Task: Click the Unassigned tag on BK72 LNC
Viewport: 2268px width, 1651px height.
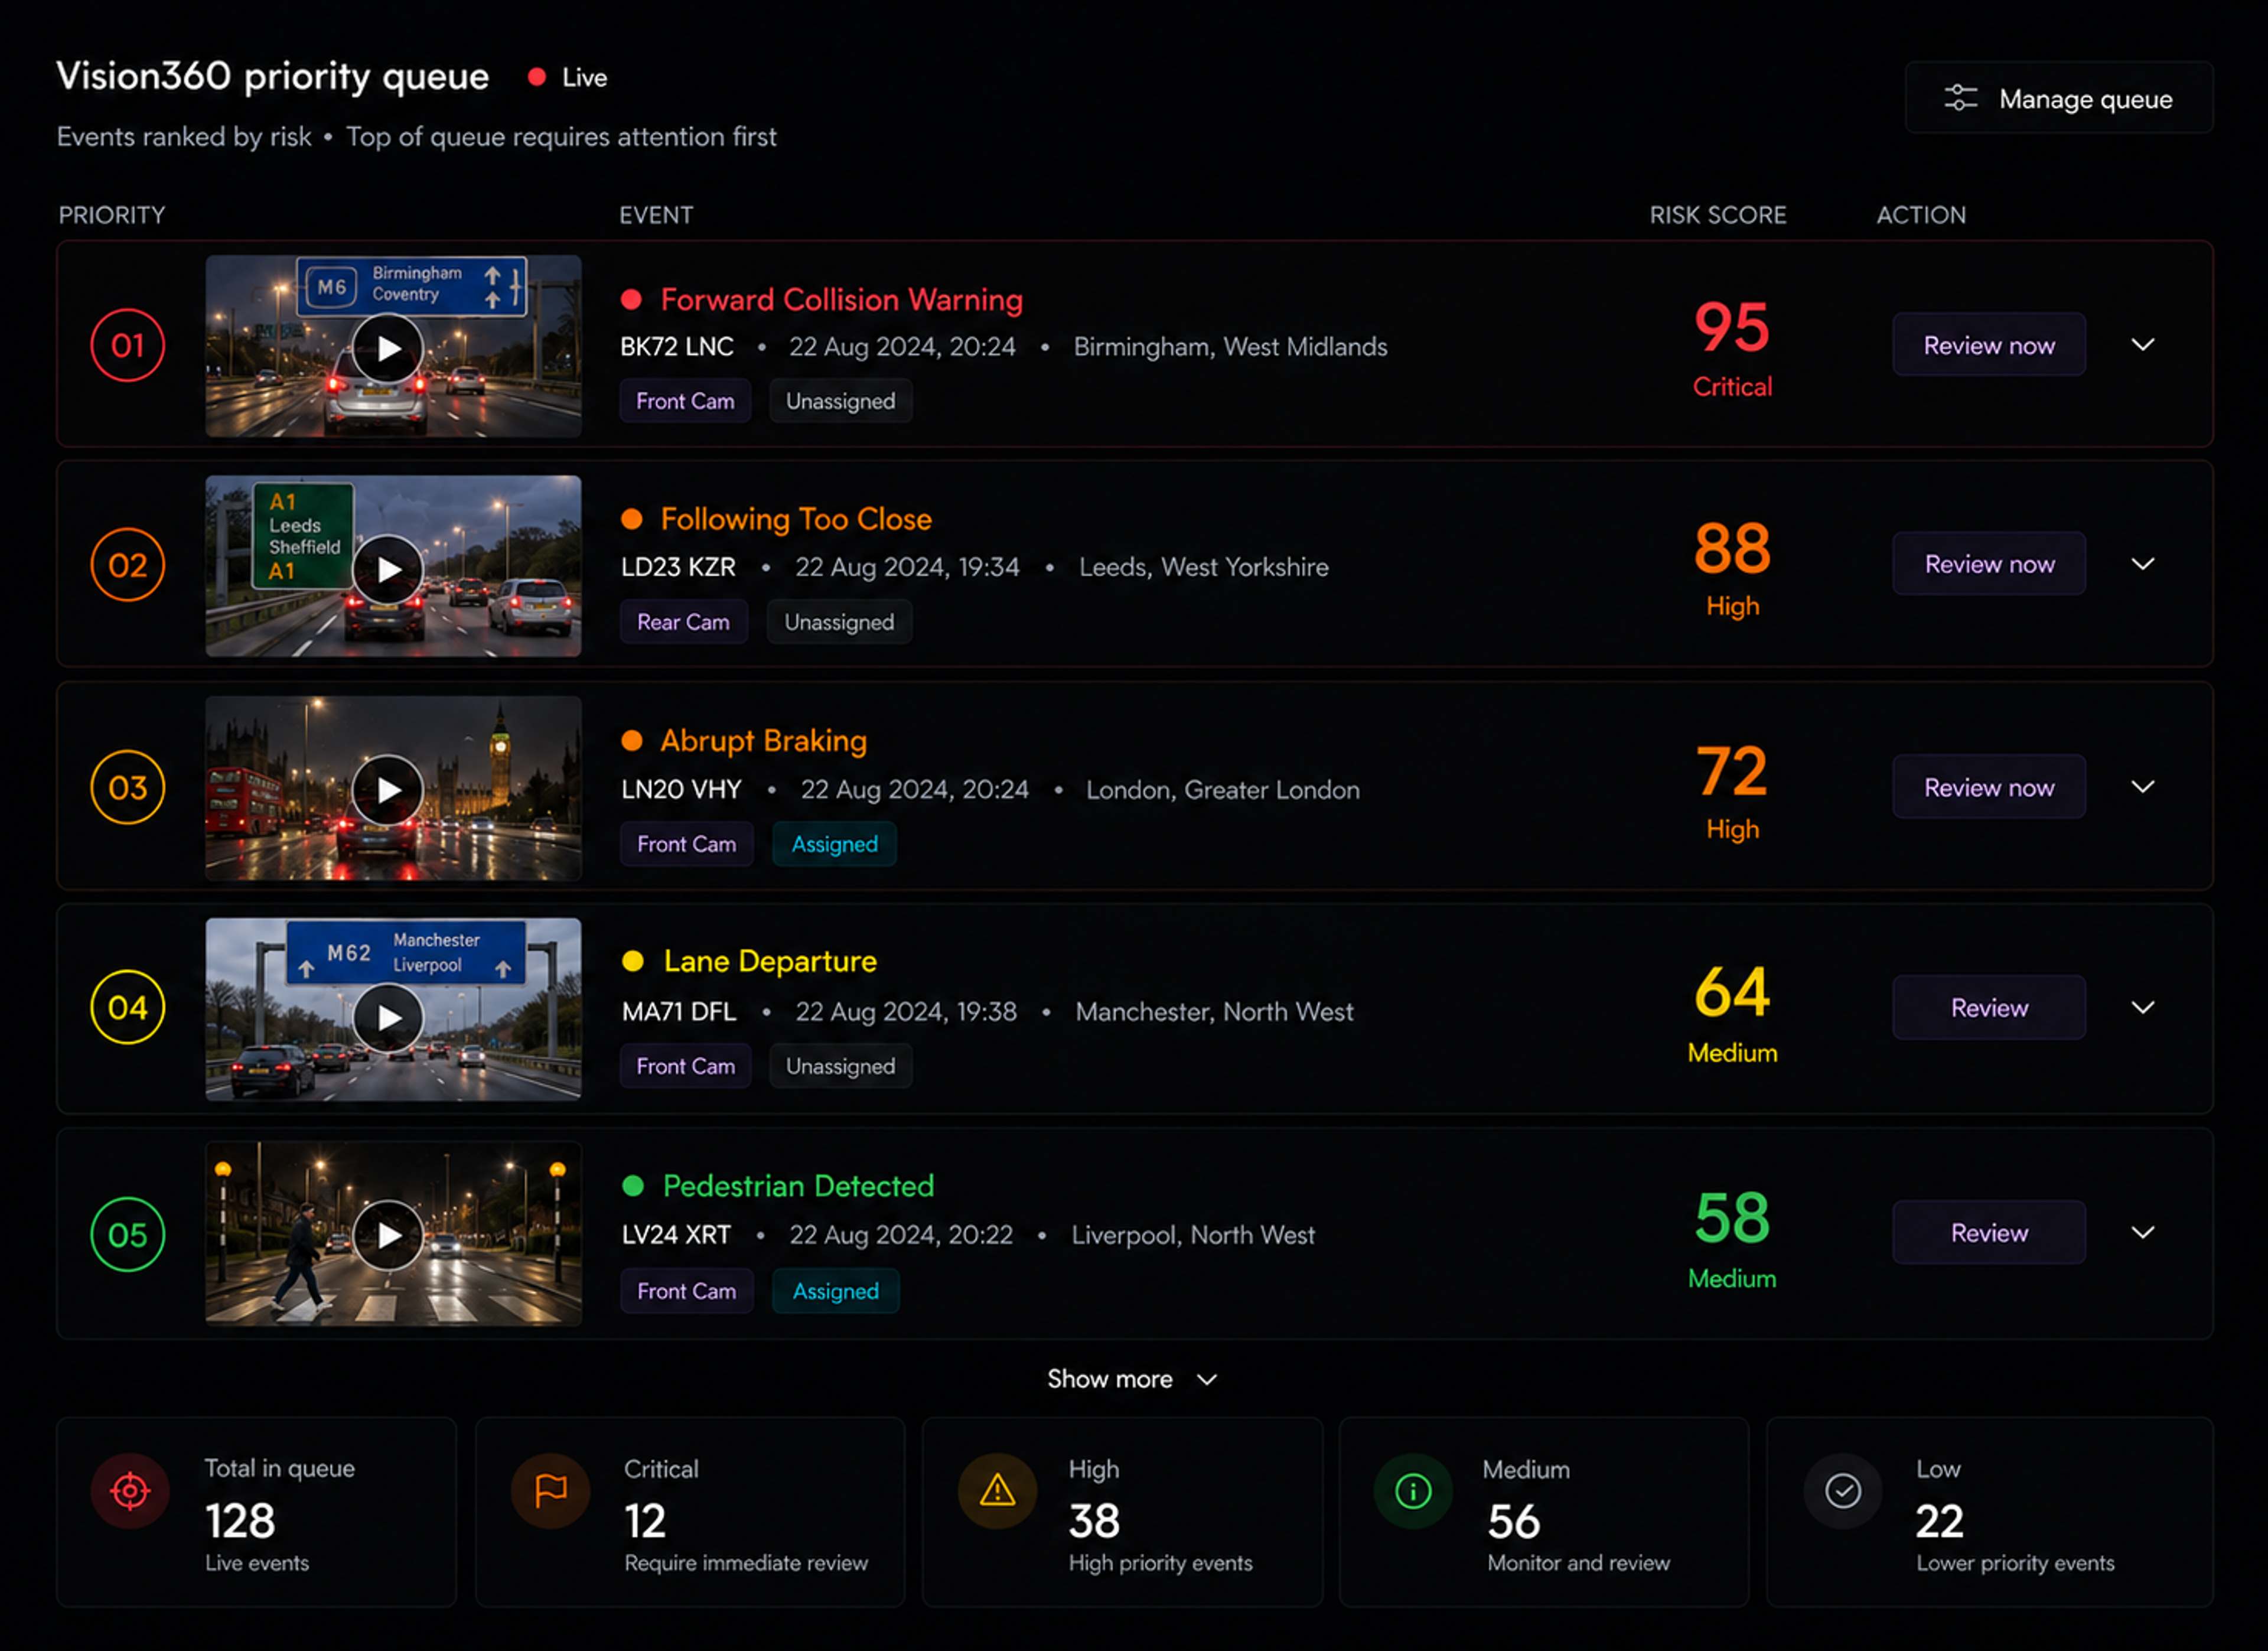Action: (840, 401)
